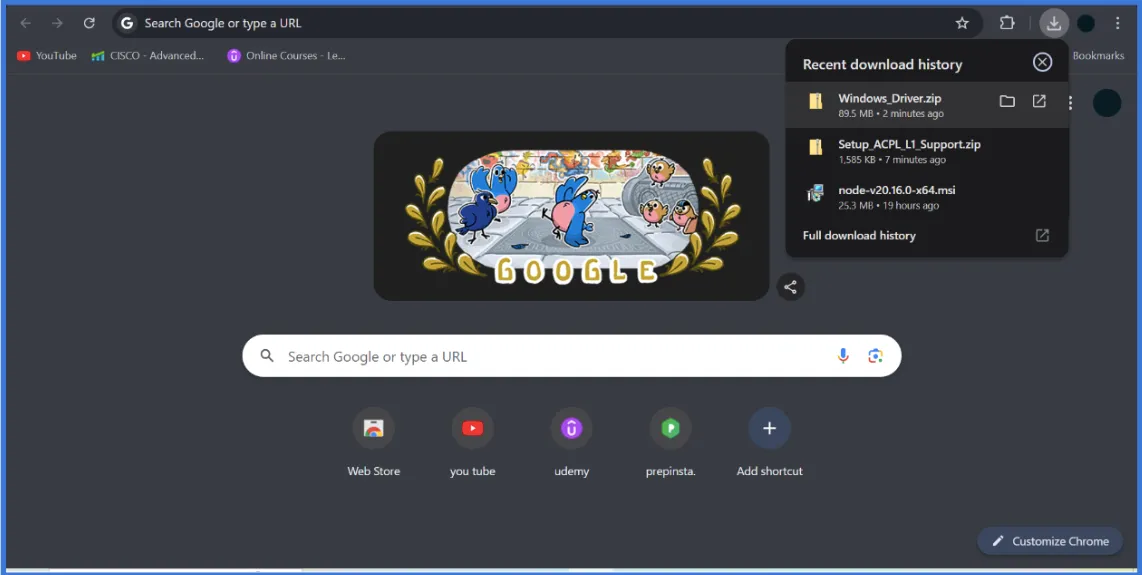The image size is (1142, 575).
Task: Show Windows_Driver.zip in folder
Action: 1007,101
